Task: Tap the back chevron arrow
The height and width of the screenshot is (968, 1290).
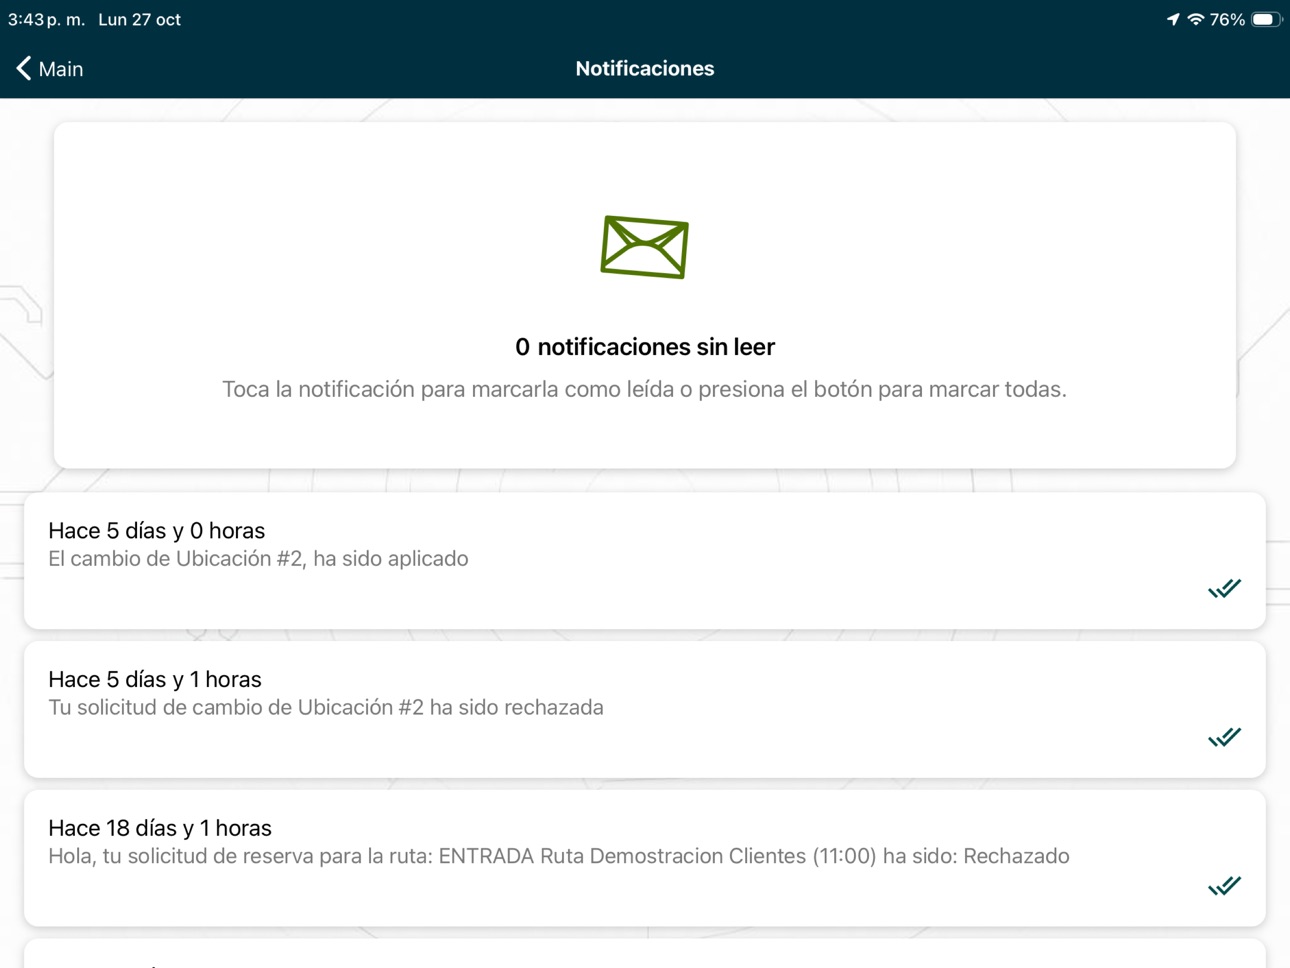Action: 24,68
